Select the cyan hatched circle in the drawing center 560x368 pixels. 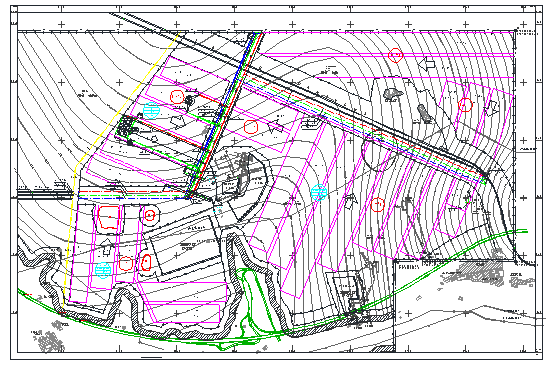pyautogui.click(x=319, y=193)
